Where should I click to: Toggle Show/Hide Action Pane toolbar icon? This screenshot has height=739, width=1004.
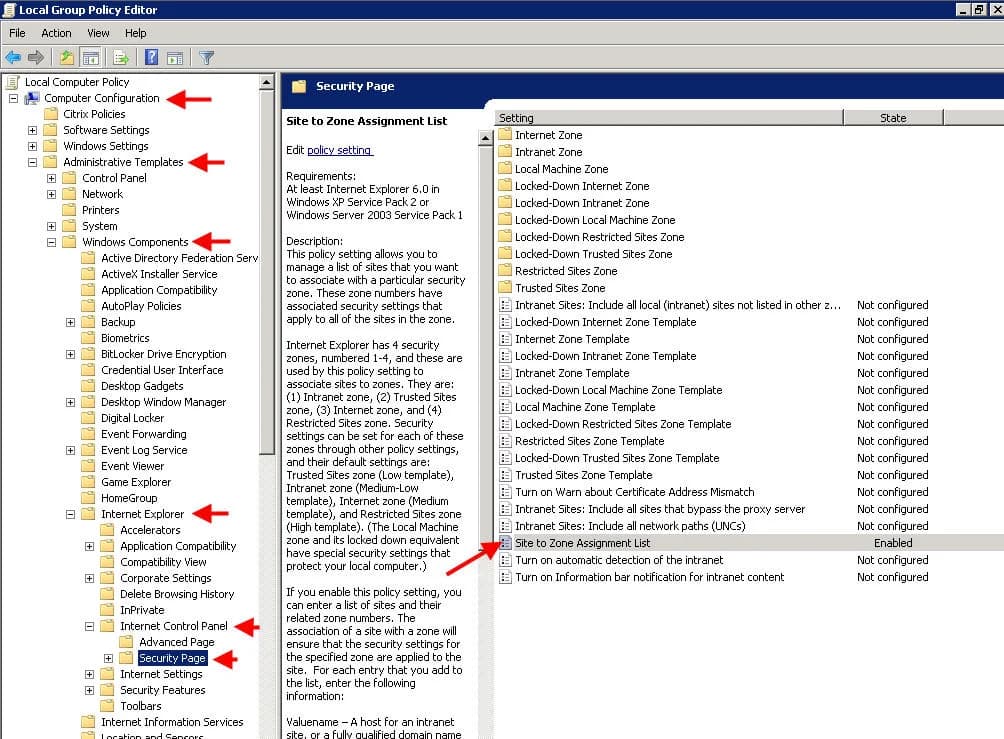(175, 58)
